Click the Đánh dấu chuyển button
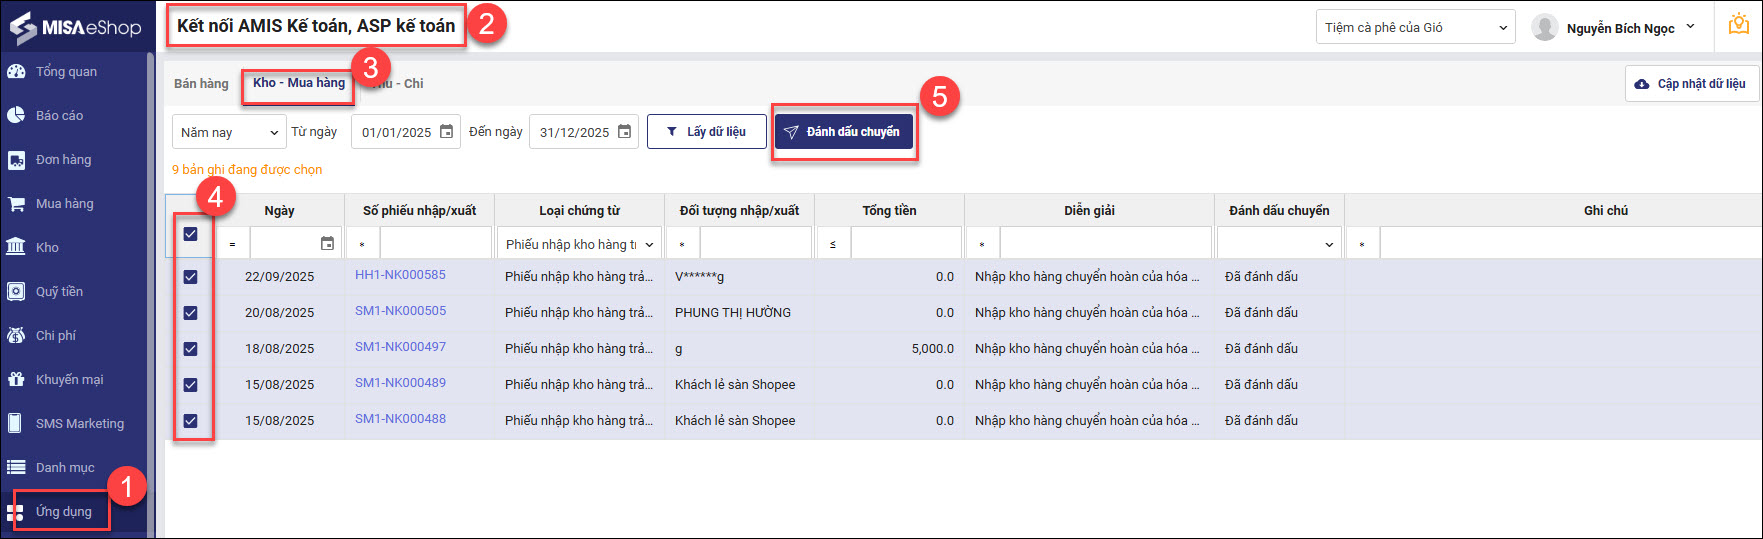 click(x=844, y=132)
